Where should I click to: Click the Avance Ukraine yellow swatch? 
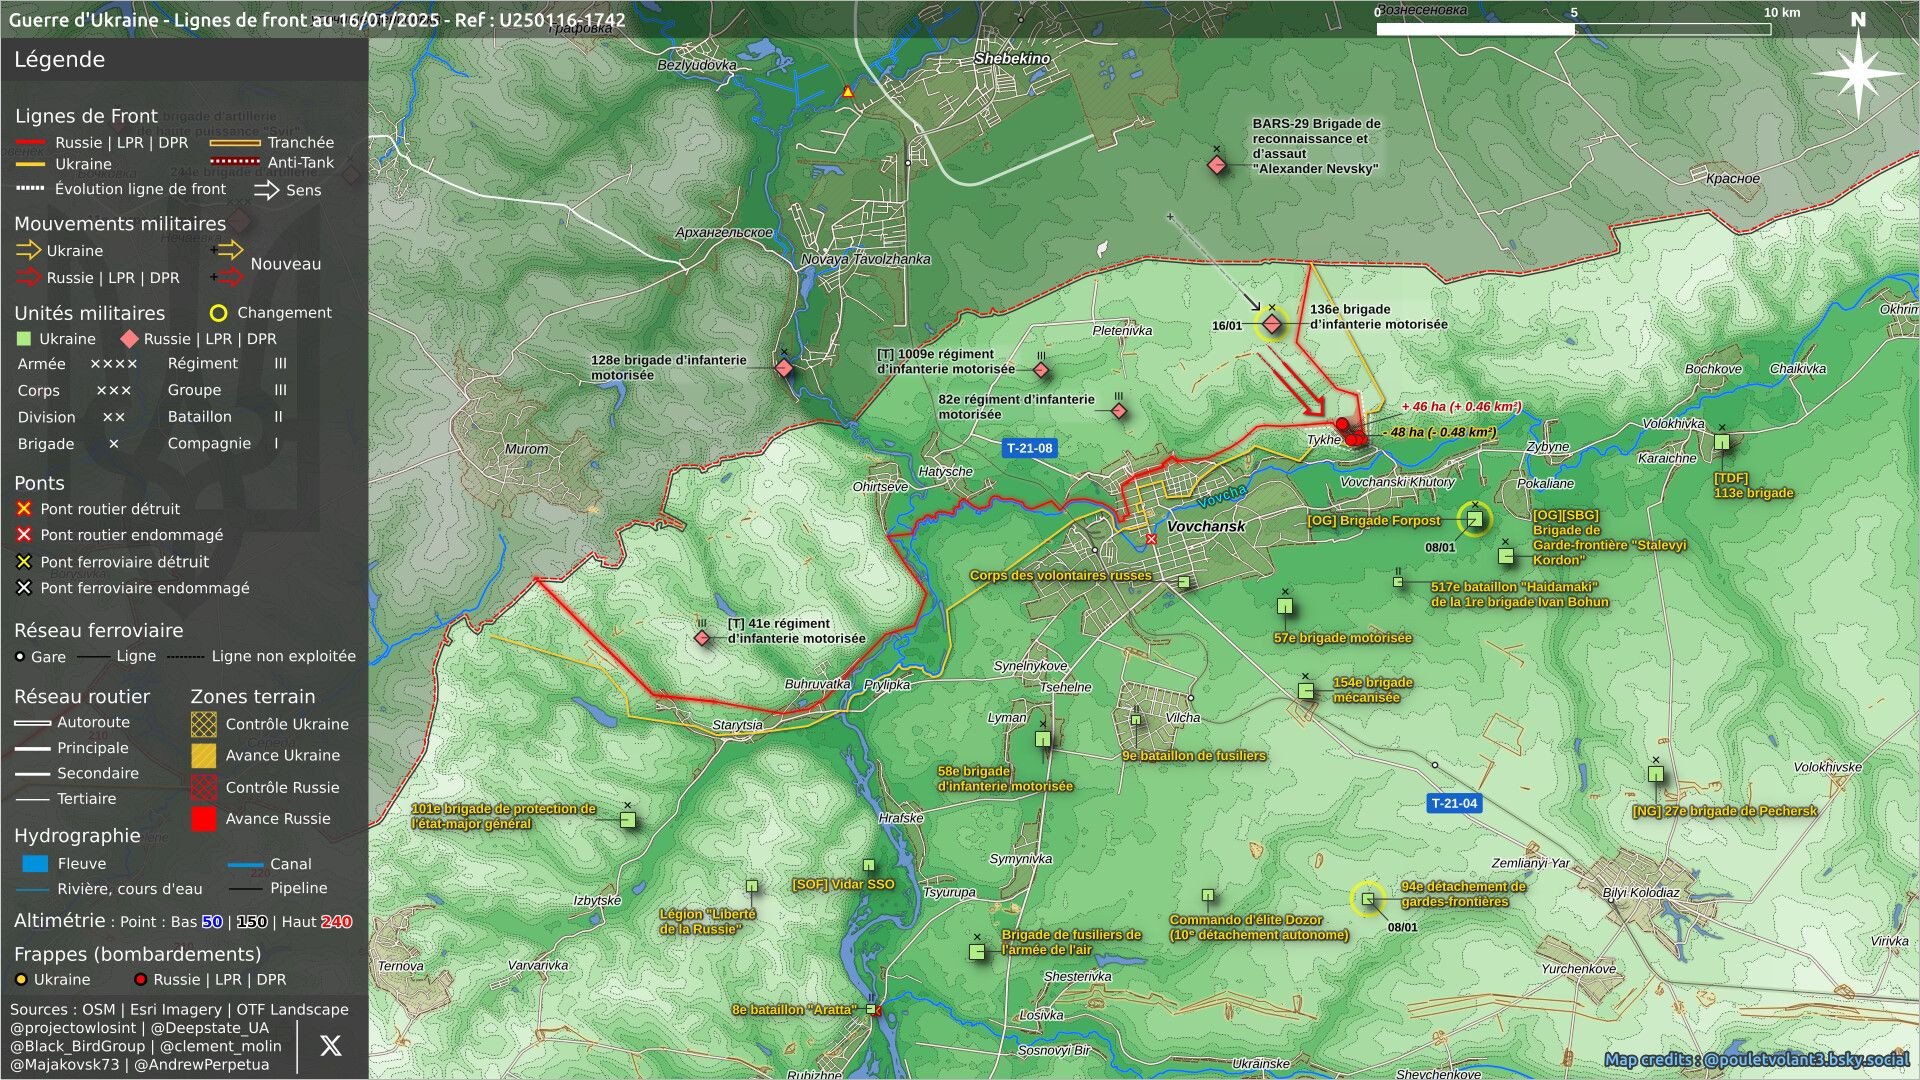click(x=204, y=755)
